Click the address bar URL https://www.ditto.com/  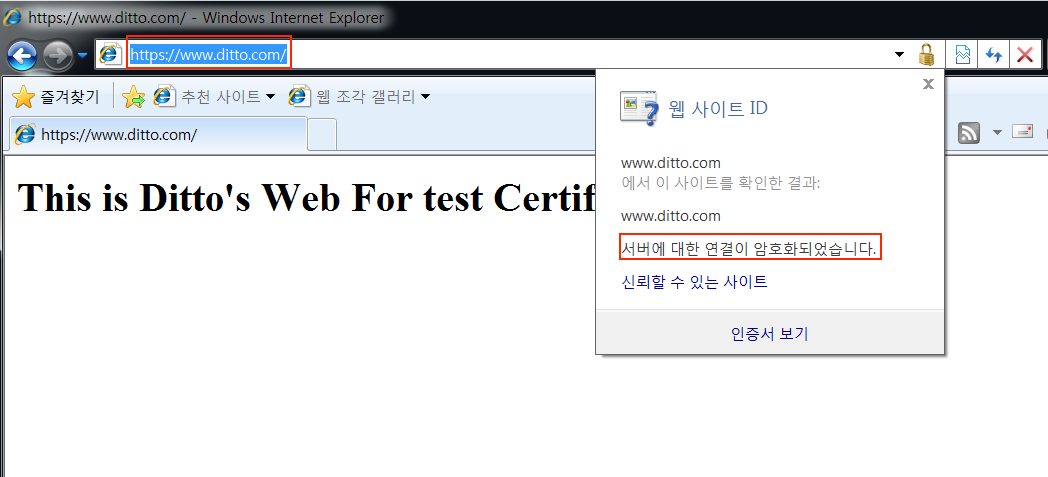click(x=209, y=54)
